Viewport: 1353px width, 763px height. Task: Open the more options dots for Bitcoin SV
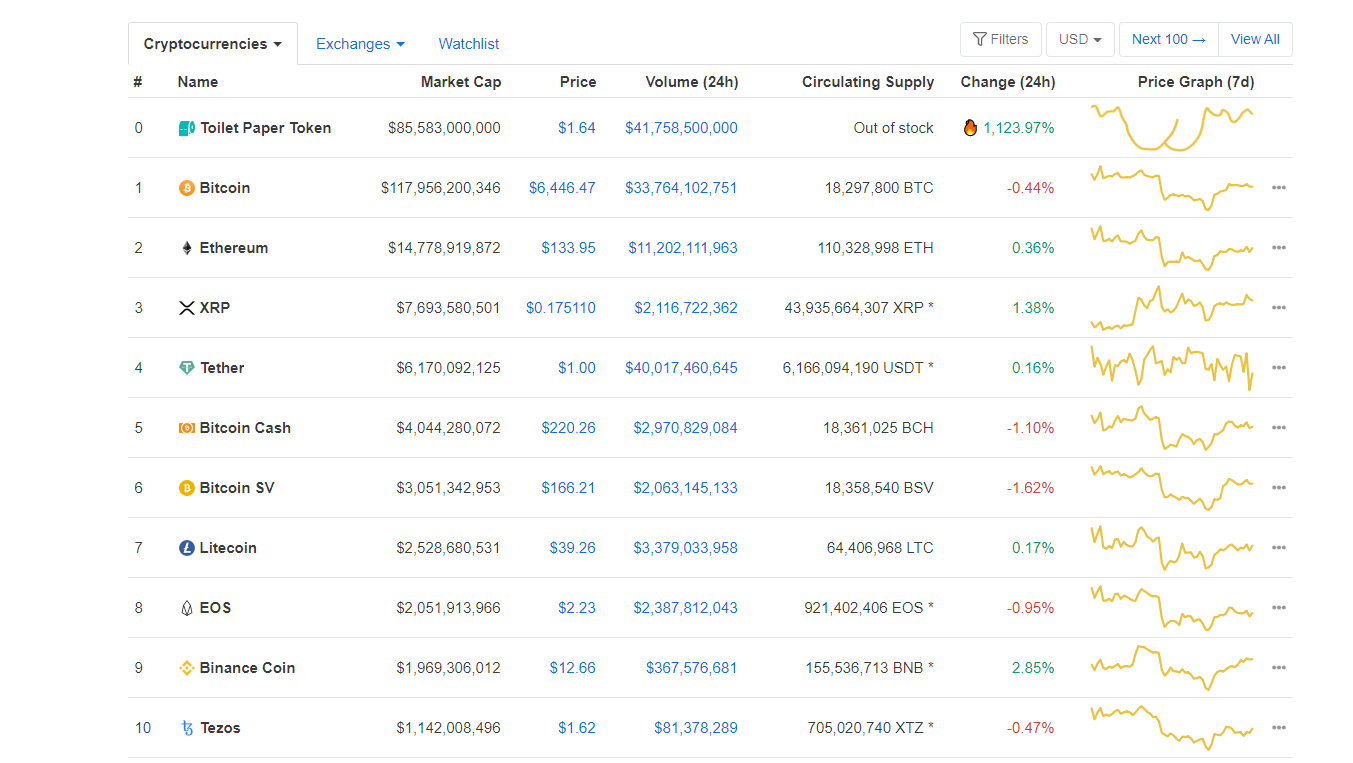[x=1279, y=488]
